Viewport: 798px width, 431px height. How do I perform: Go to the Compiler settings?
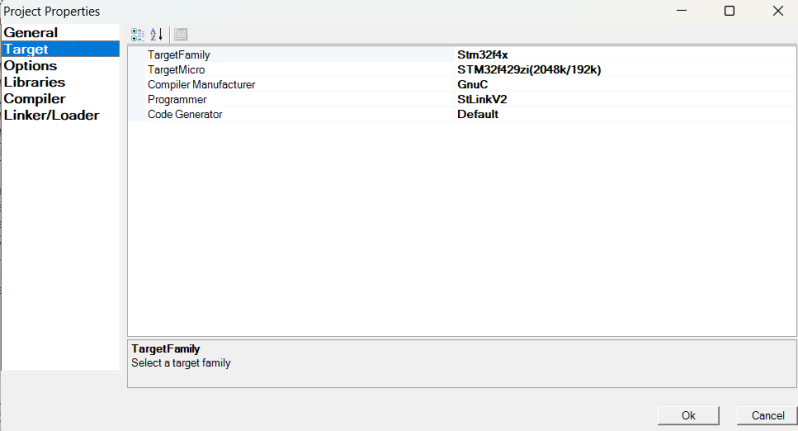coord(34,98)
